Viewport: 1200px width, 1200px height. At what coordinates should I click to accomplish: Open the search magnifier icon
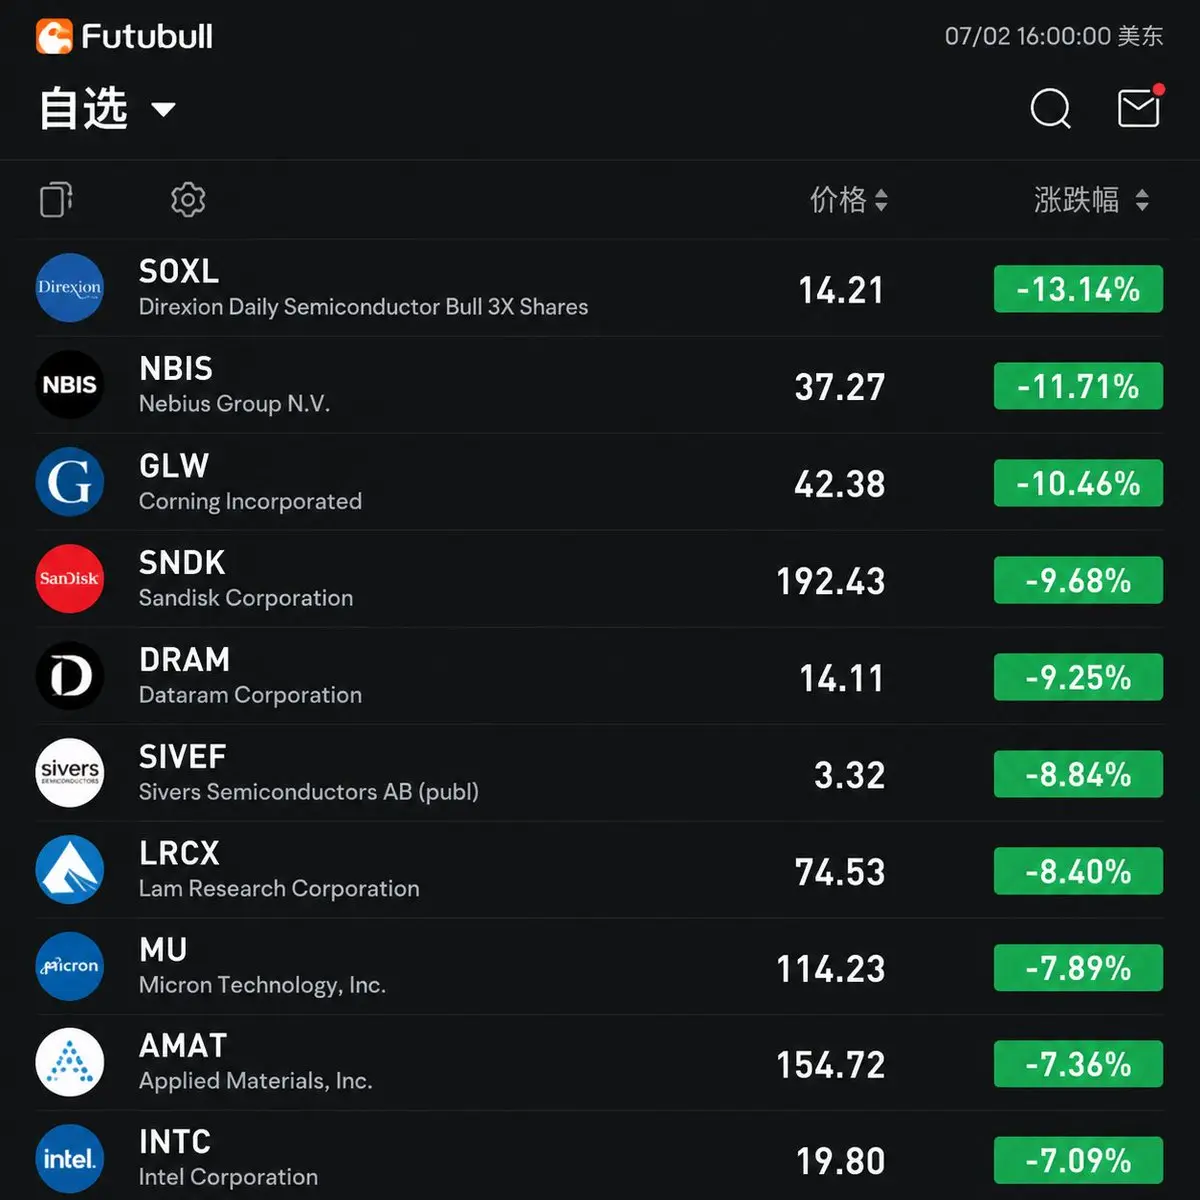[1050, 108]
